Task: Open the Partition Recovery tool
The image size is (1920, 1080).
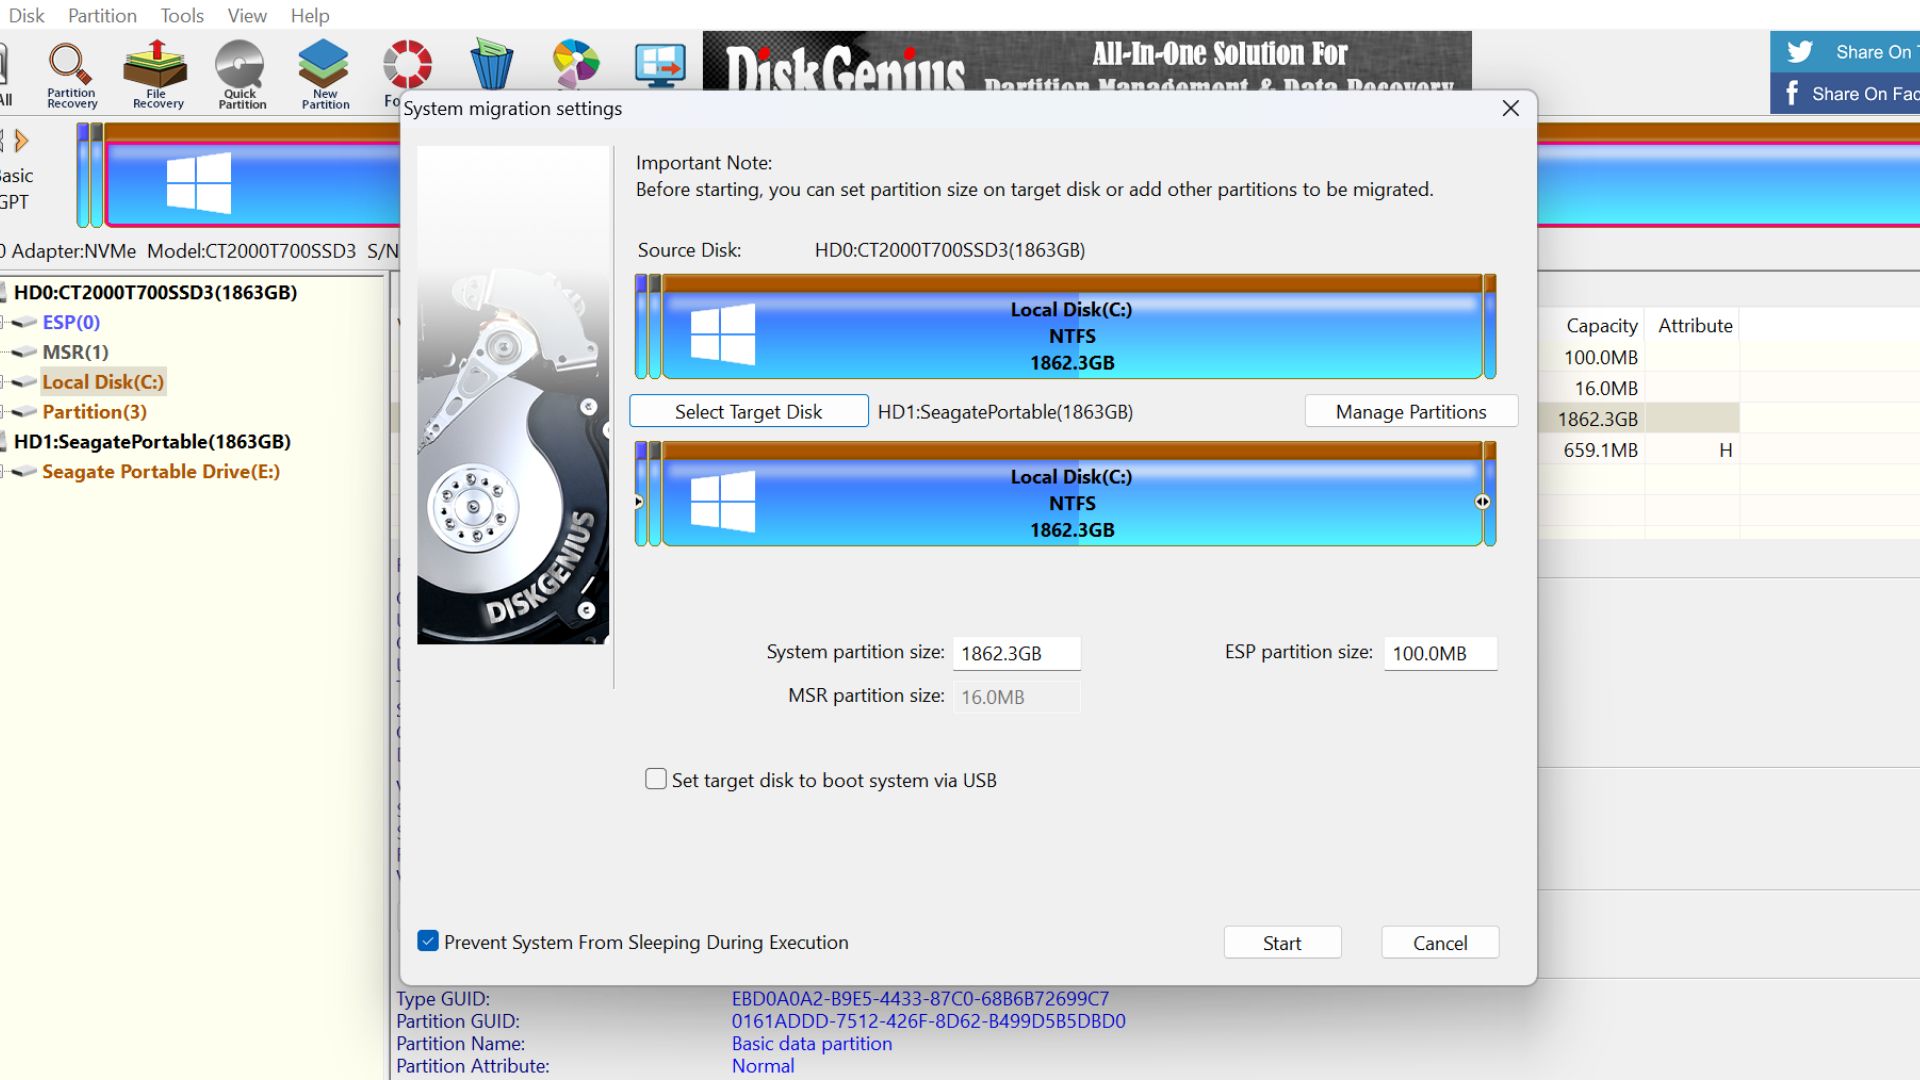Action: [x=71, y=75]
